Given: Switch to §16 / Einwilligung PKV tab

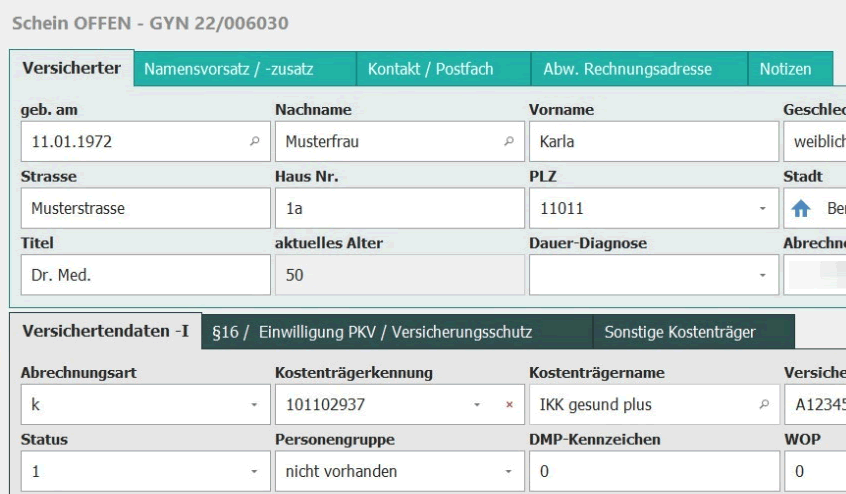Looking at the screenshot, I should [393, 332].
